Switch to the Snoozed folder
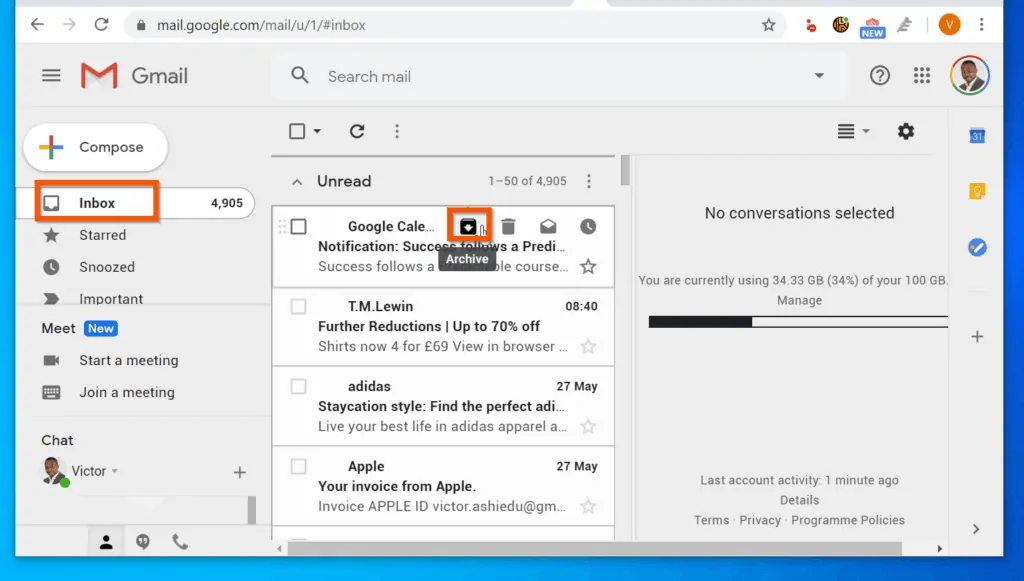Screen dimensions: 1024x581 (108, 267)
